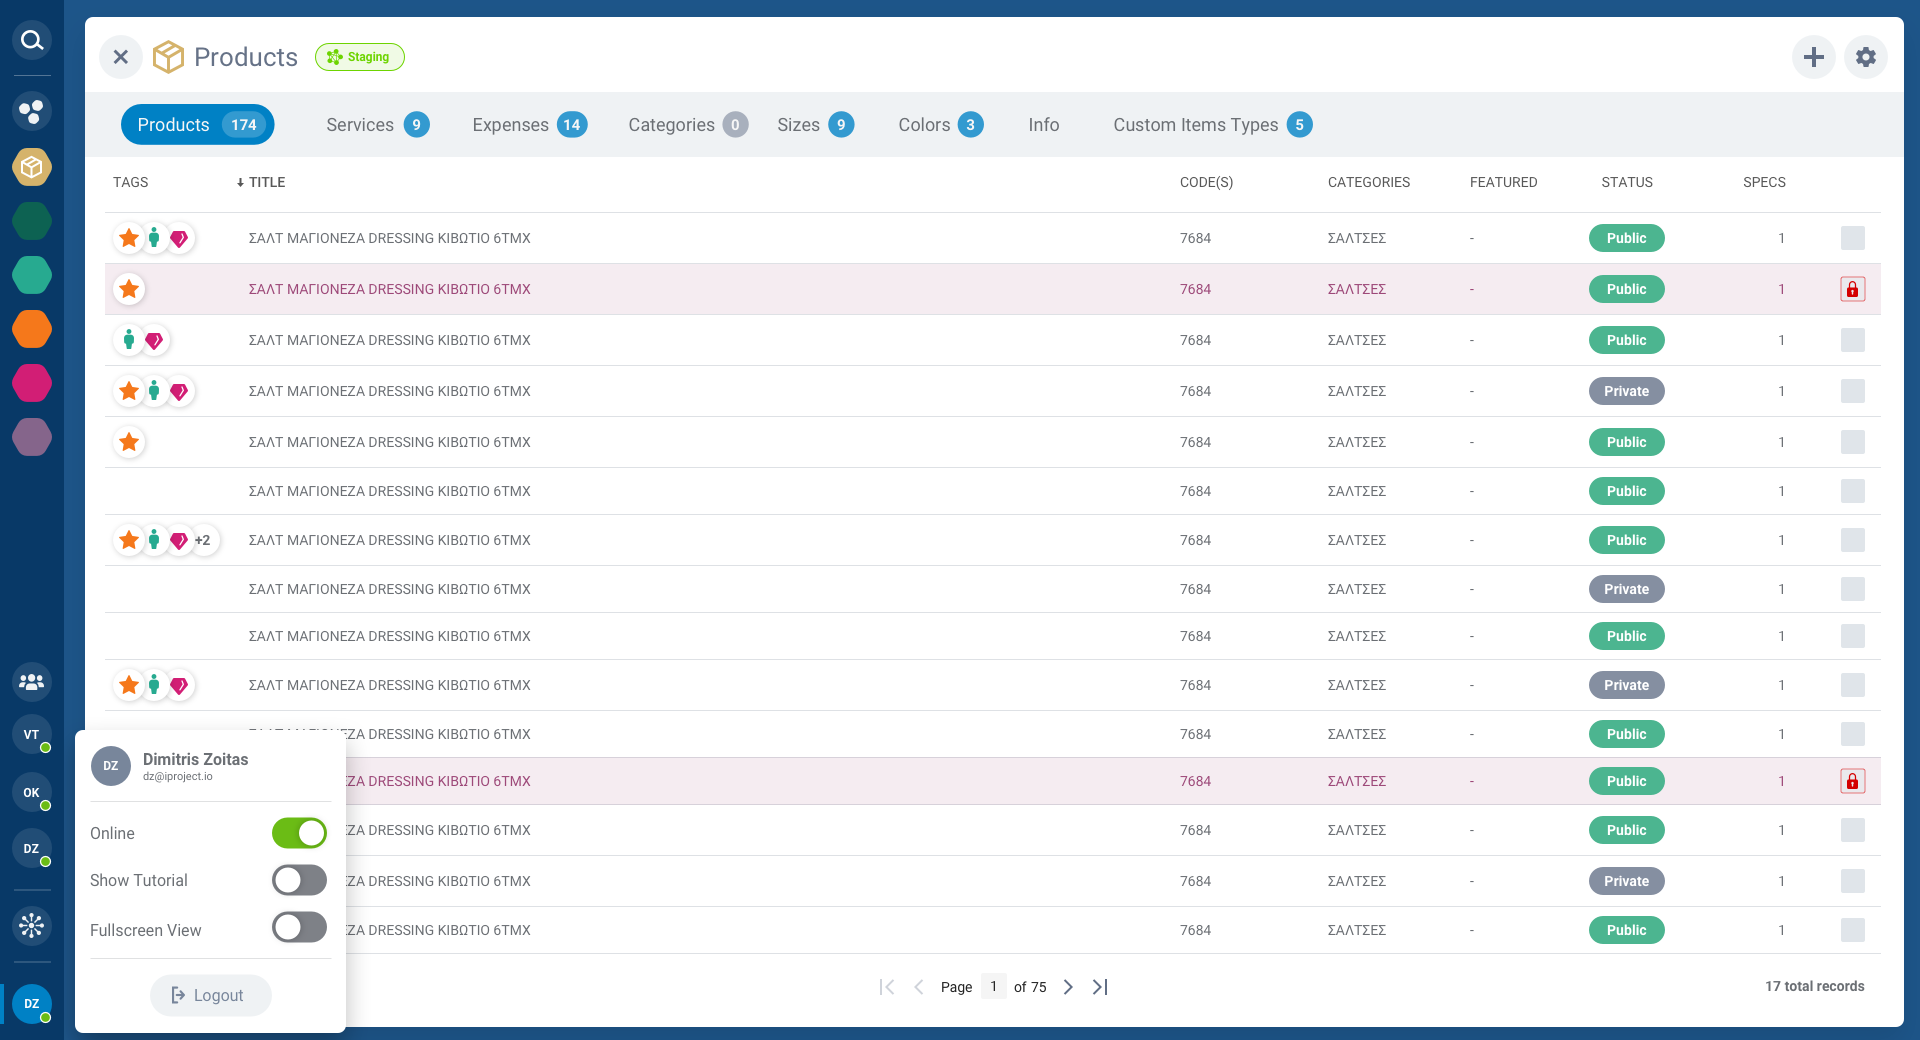The width and height of the screenshot is (1920, 1040).
Task: Select the orange color circle in sidebar
Action: [x=31, y=329]
